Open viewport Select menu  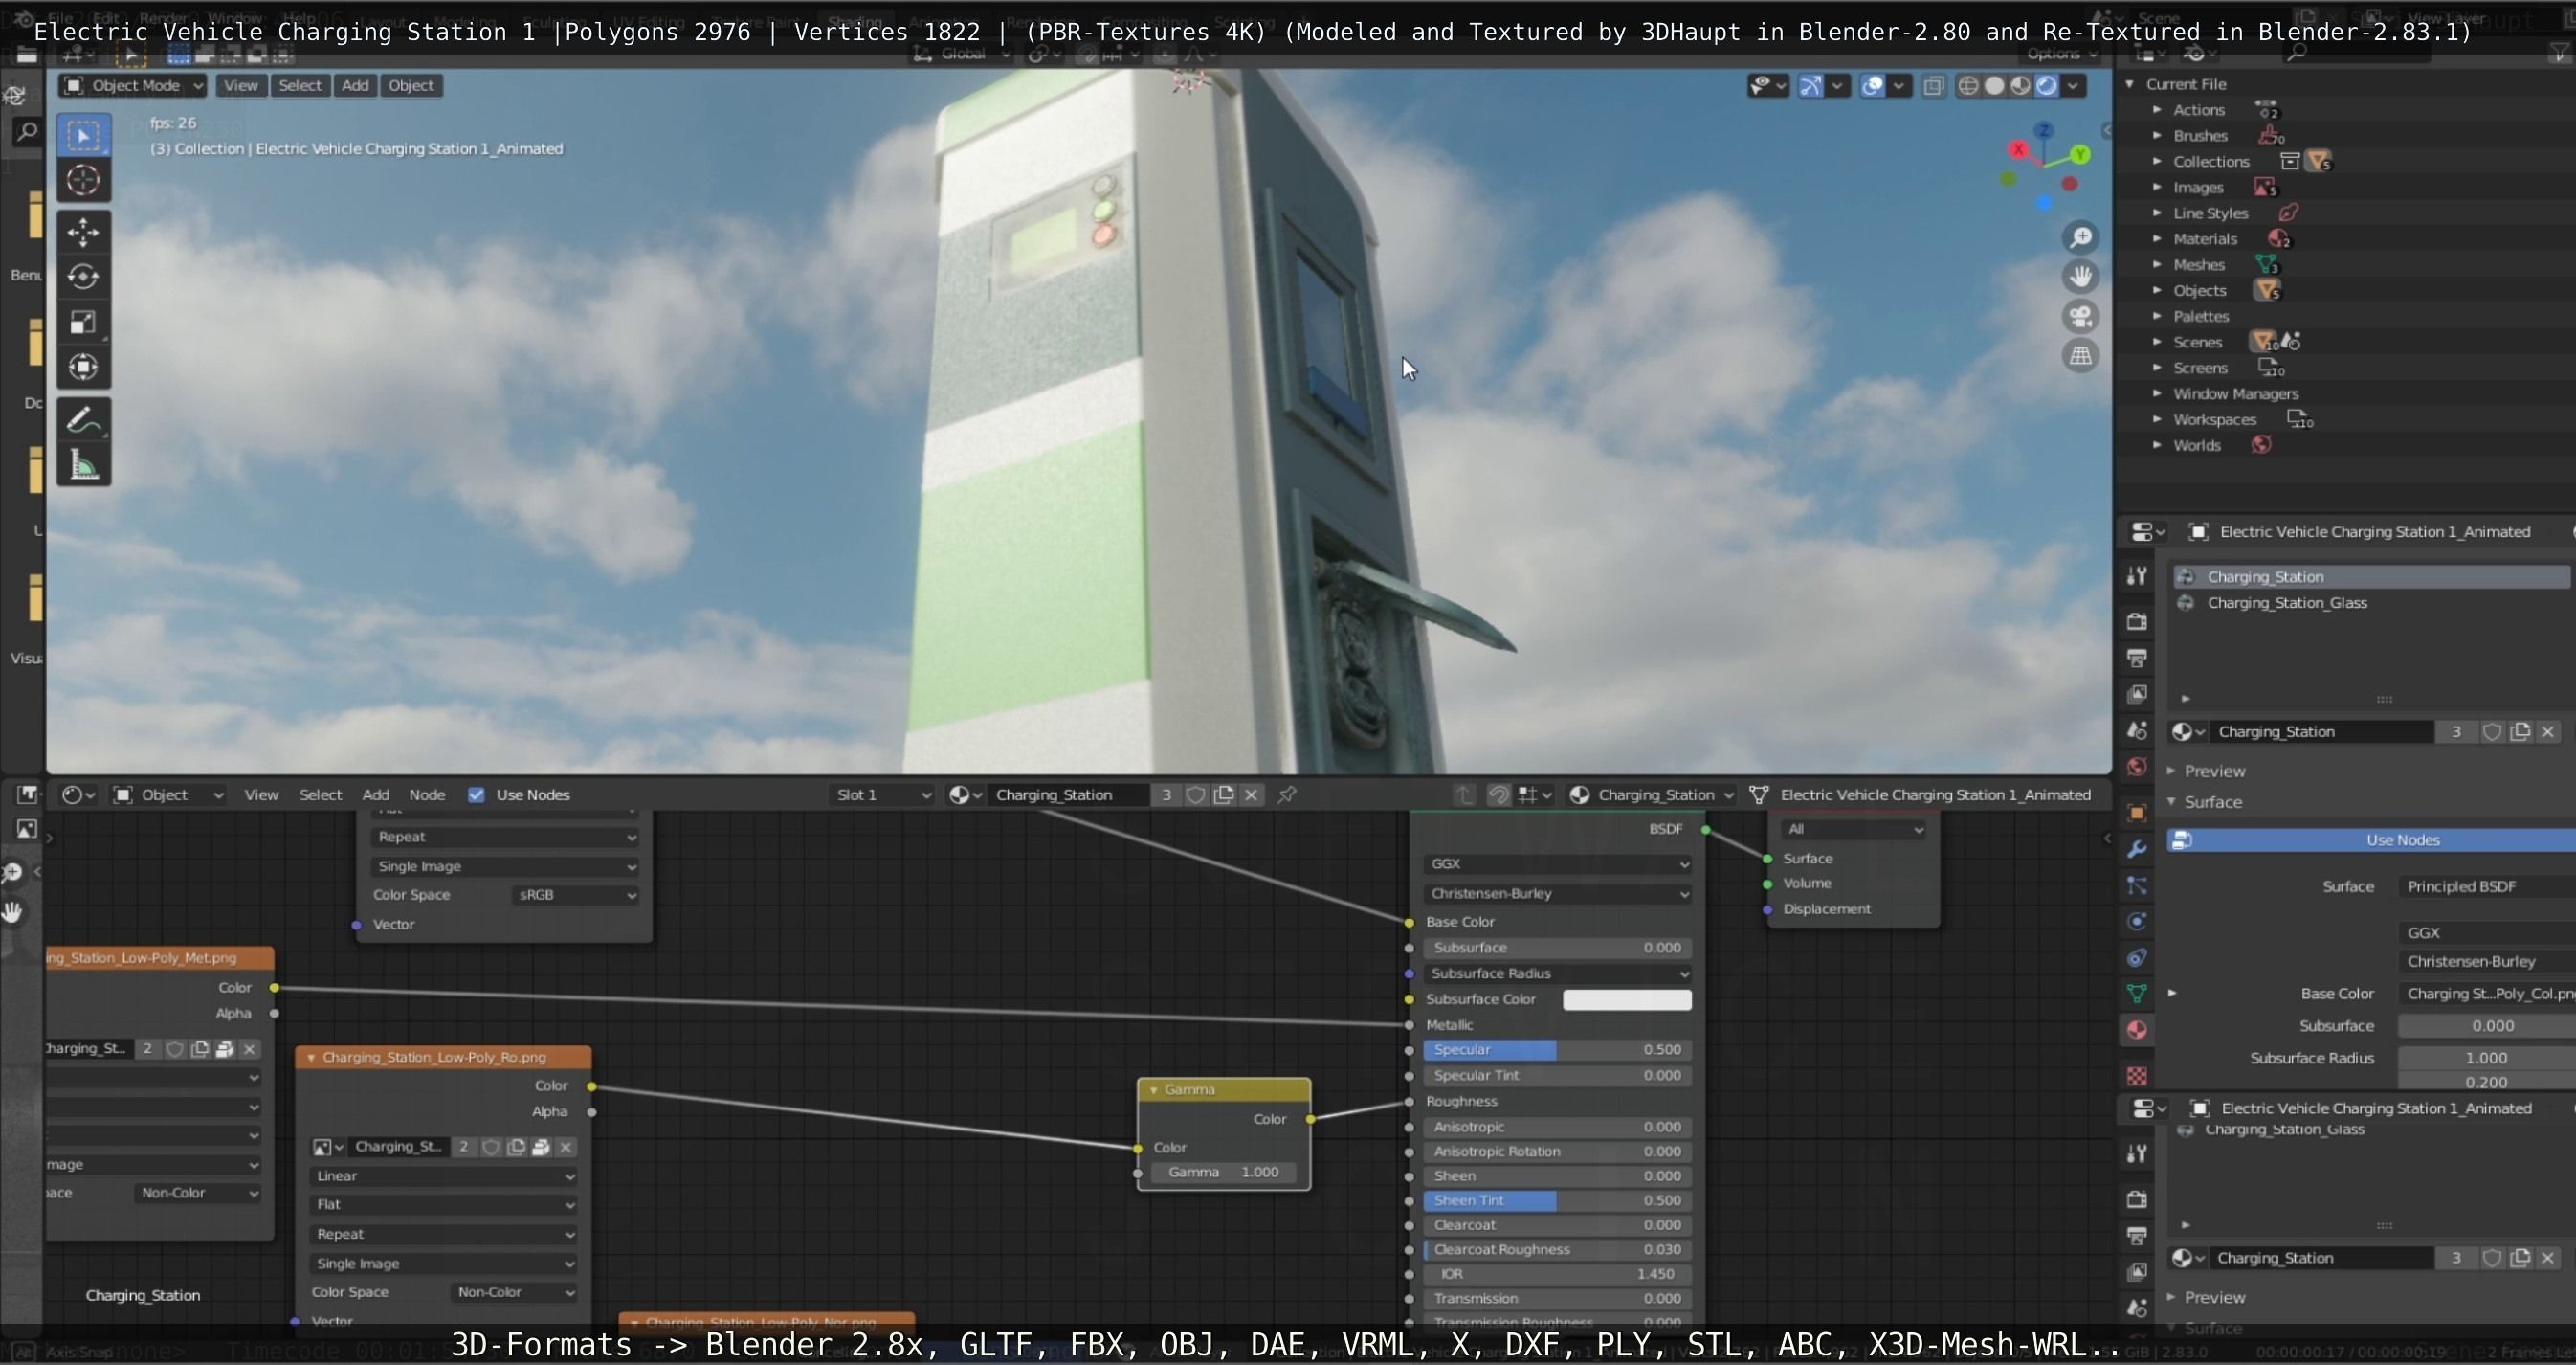tap(300, 86)
